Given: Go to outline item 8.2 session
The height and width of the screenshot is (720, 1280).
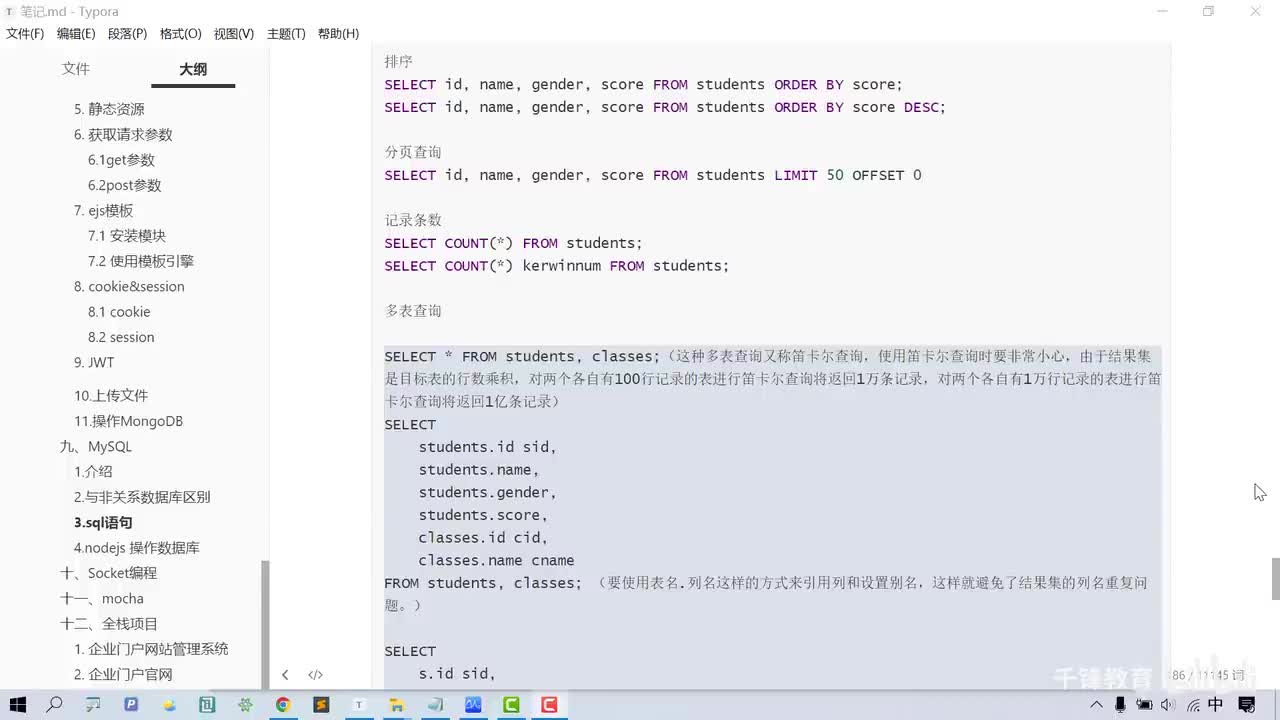Looking at the screenshot, I should click(x=121, y=337).
